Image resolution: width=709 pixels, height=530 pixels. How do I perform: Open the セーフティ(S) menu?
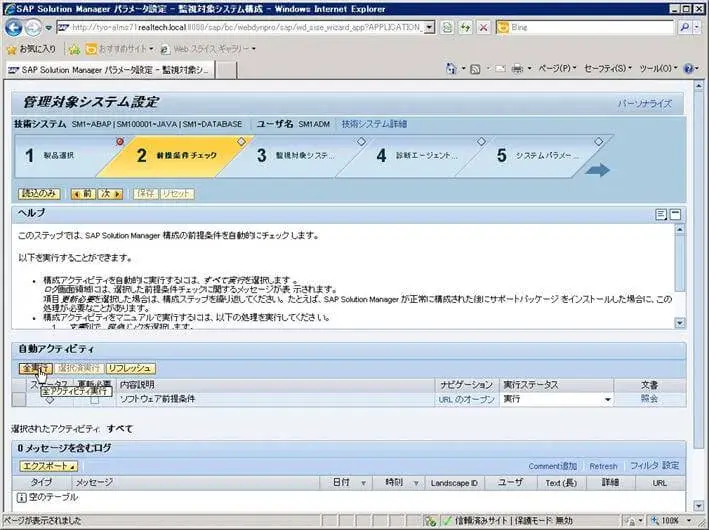coord(608,68)
